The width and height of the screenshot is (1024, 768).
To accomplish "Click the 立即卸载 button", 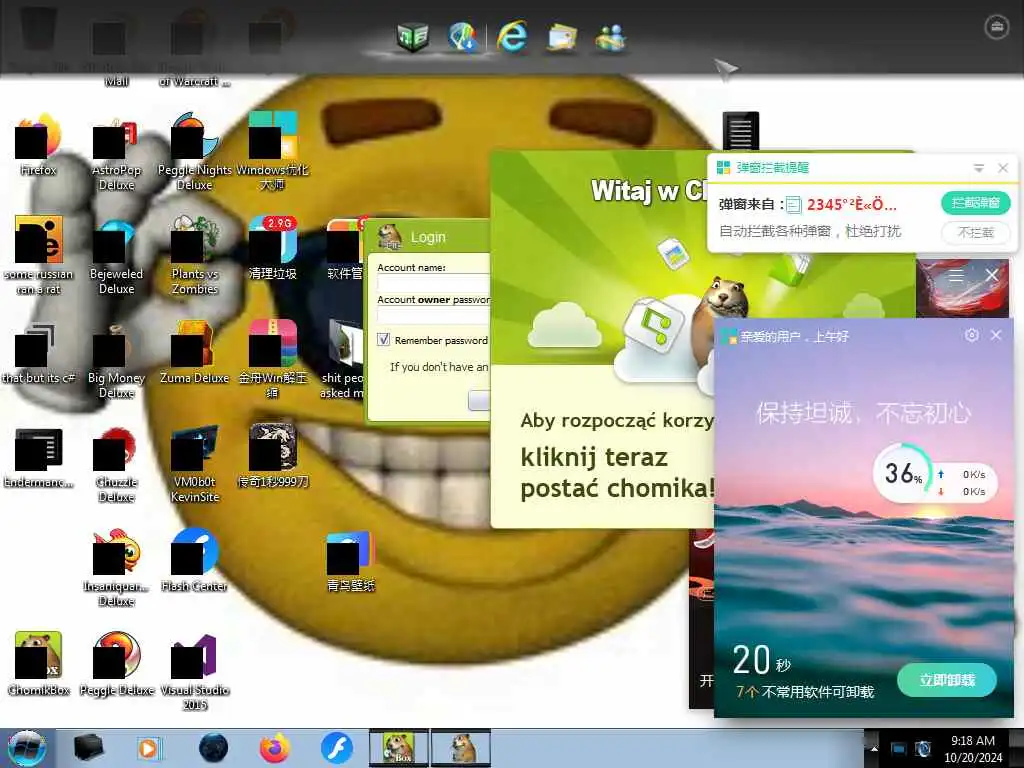I will [947, 680].
